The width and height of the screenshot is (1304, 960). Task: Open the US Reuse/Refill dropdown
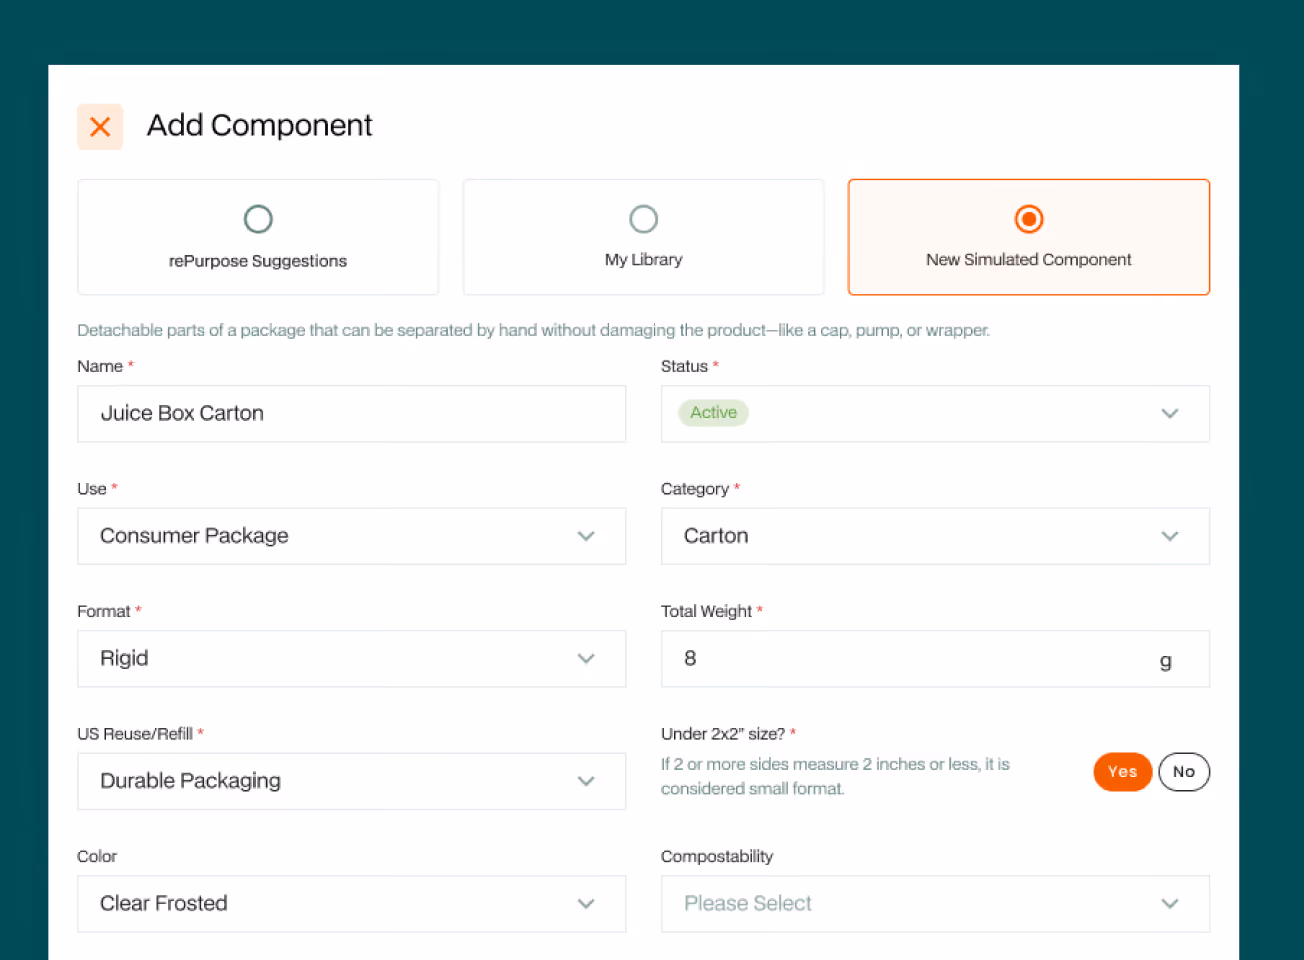(x=352, y=781)
